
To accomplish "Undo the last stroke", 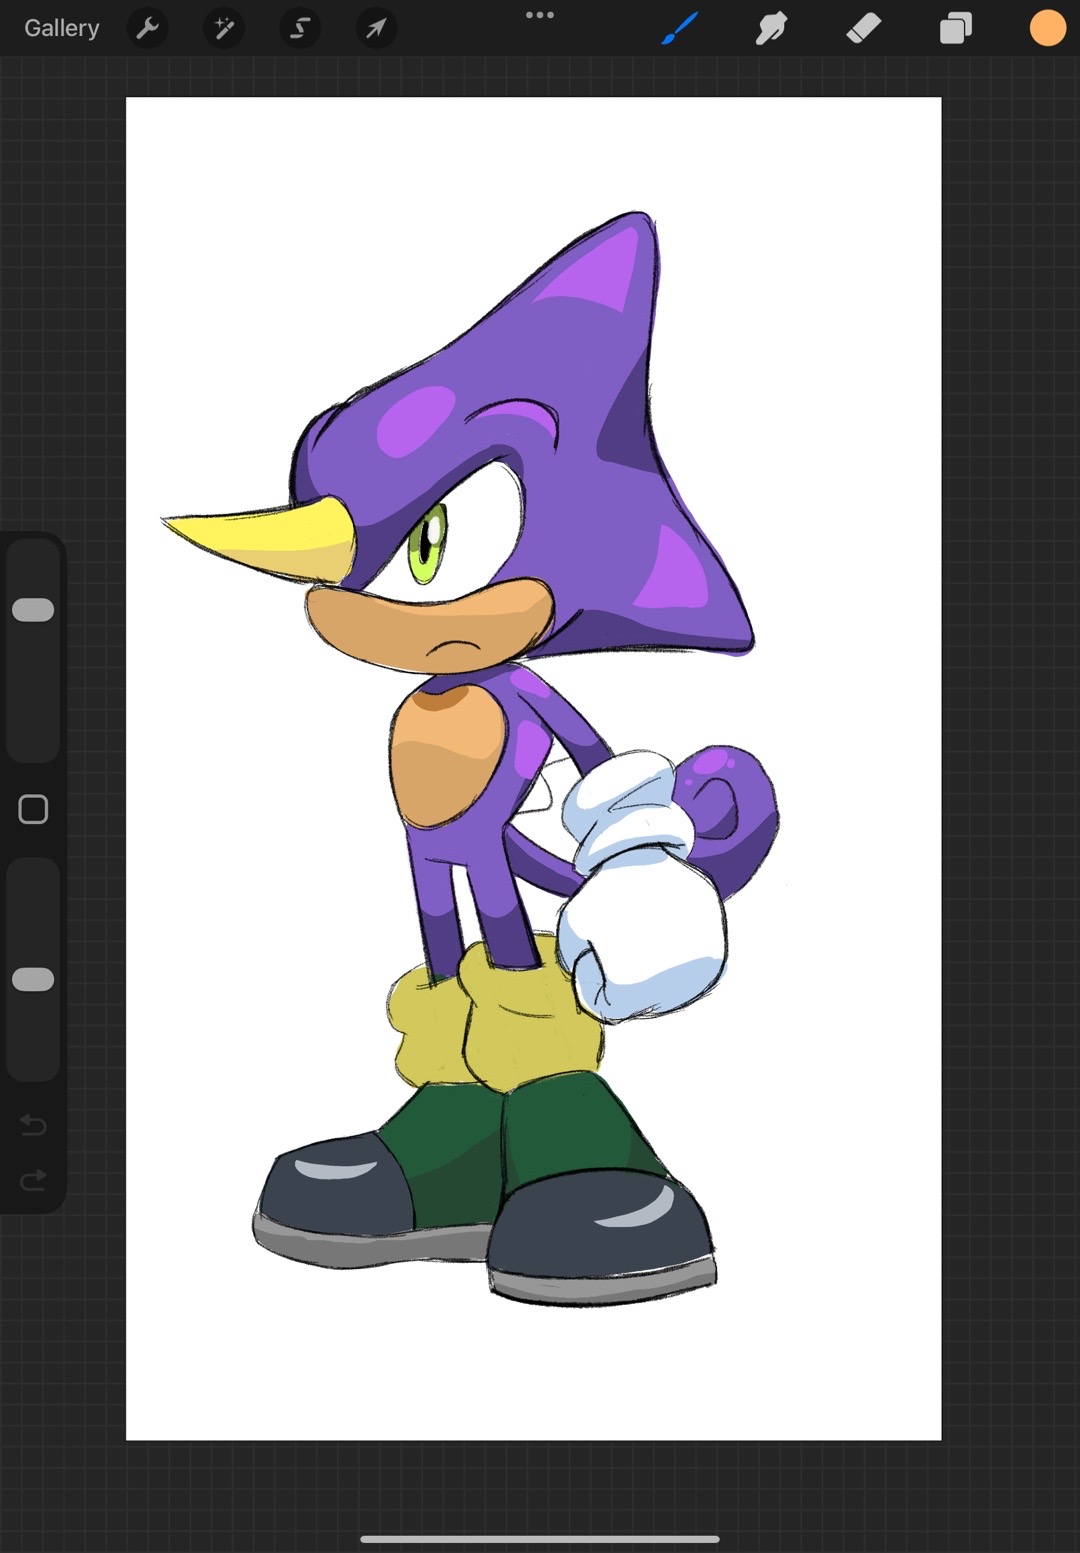I will click(x=33, y=1125).
